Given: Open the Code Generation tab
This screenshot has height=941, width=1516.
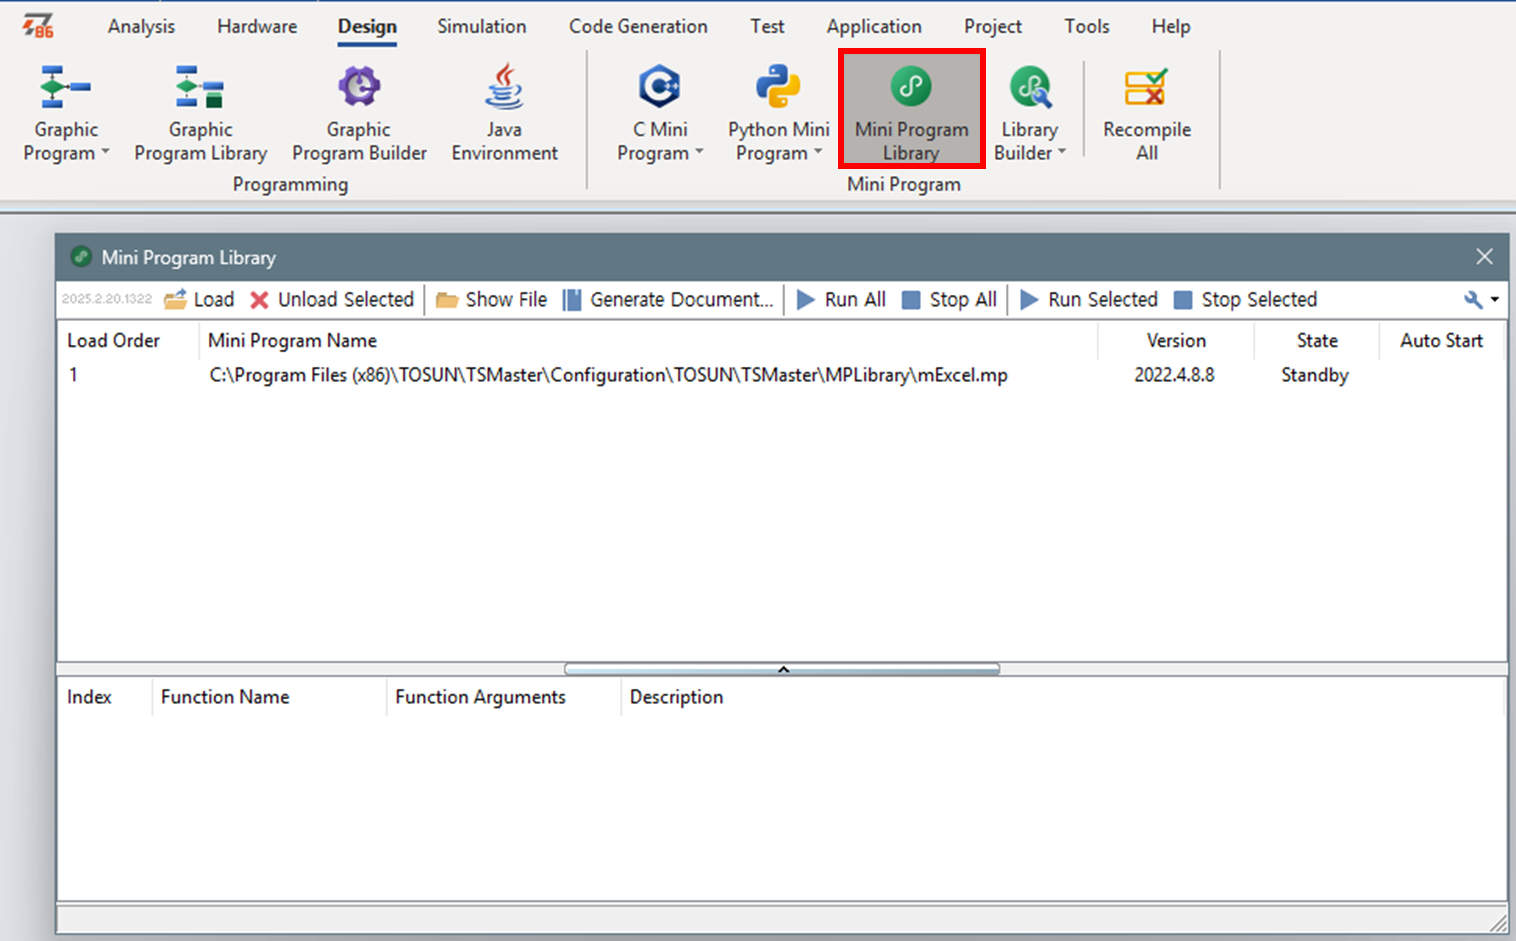Looking at the screenshot, I should pyautogui.click(x=638, y=26).
